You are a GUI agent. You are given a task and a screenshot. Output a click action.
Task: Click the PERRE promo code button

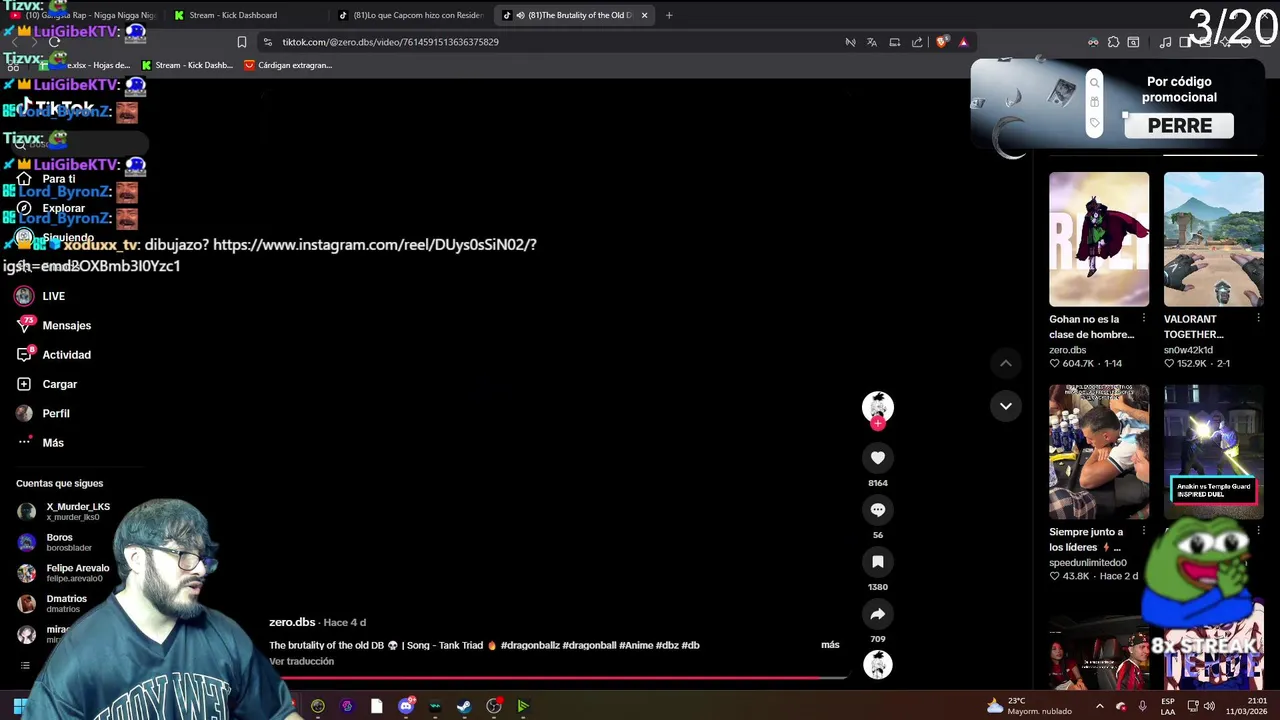1179,126
